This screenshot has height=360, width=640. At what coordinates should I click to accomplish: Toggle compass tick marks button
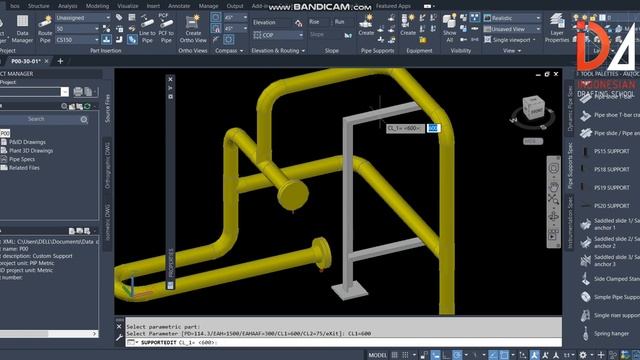[229, 40]
